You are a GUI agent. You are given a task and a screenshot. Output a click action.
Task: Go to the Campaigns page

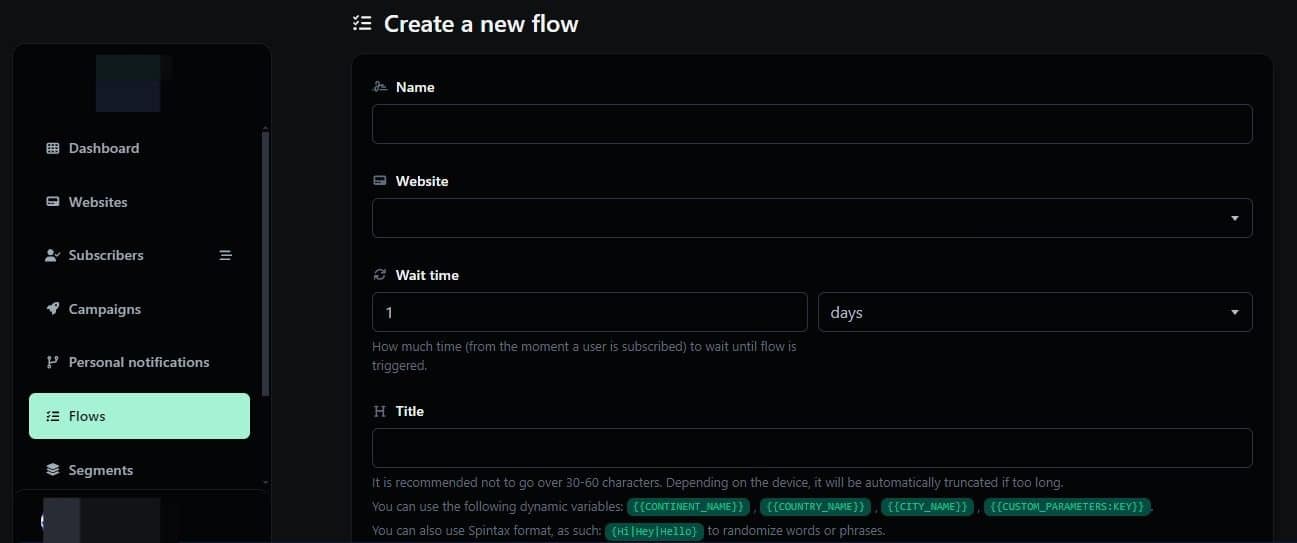(x=104, y=309)
